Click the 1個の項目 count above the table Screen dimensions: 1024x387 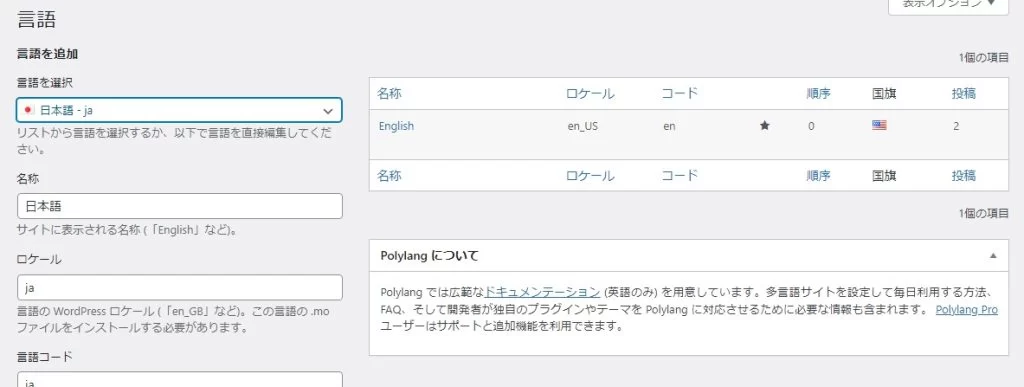pyautogui.click(x=984, y=58)
